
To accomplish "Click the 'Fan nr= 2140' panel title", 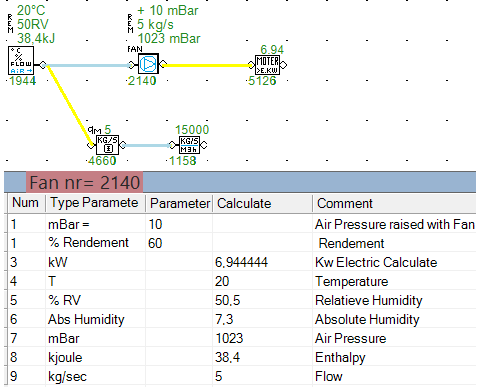I will point(85,183).
